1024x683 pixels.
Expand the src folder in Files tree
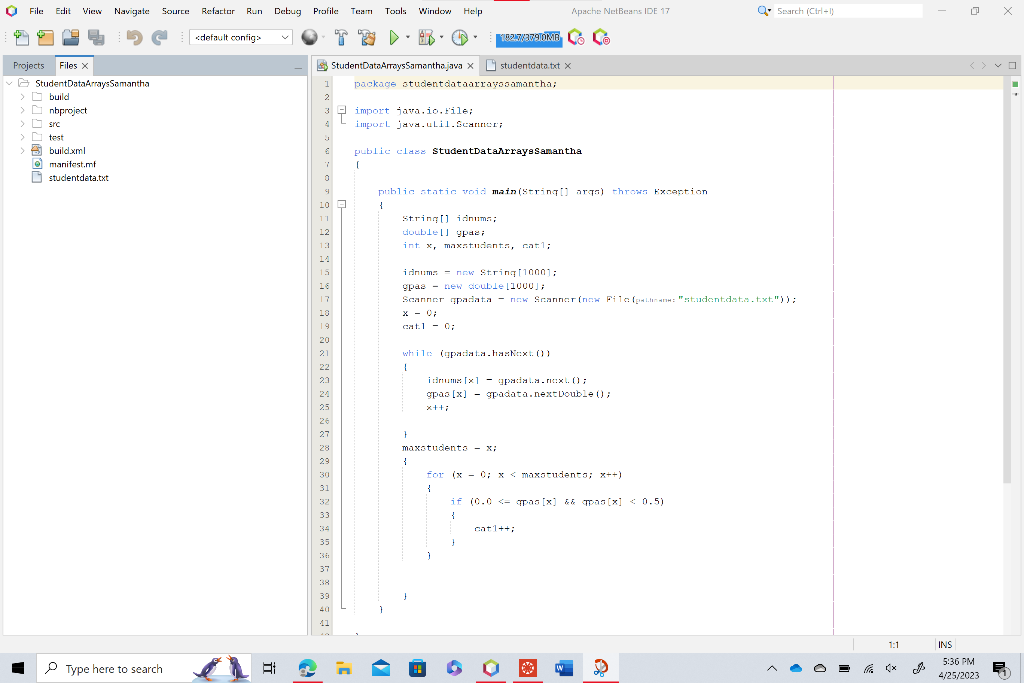pyautogui.click(x=22, y=123)
